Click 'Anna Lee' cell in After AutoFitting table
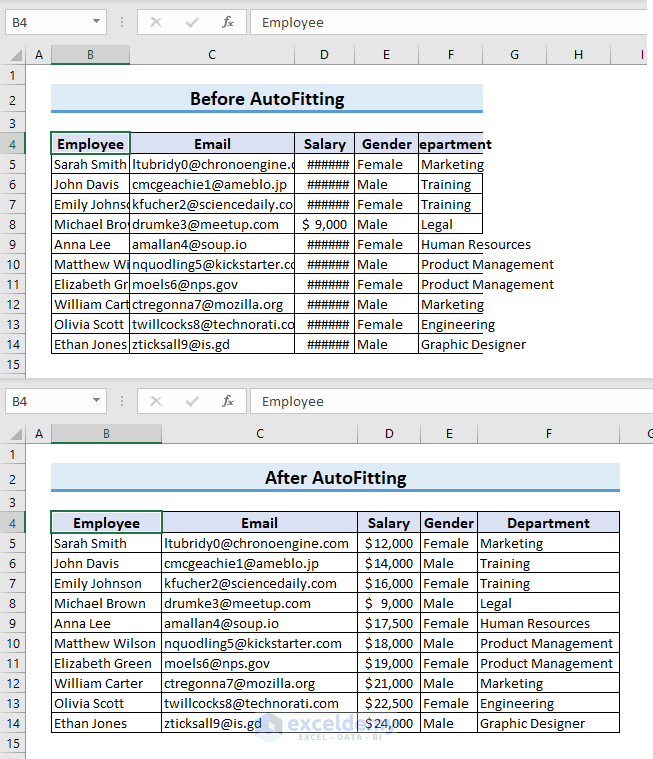Viewport: 653px width, 759px height. [106, 623]
